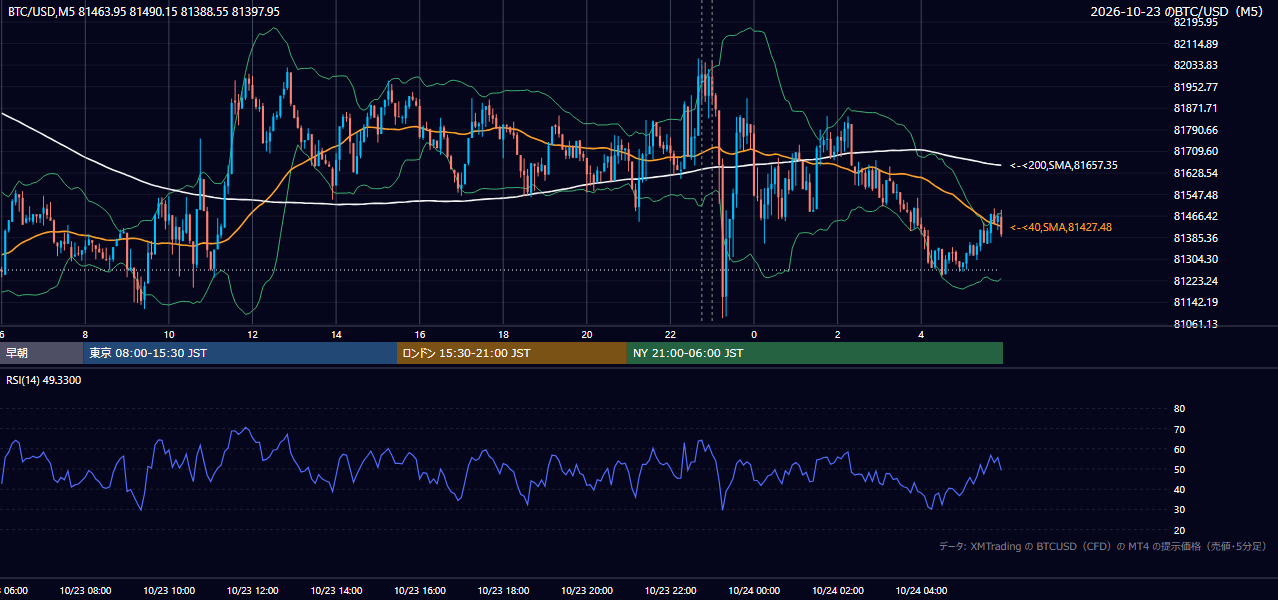Click the hour 4 tick under price chart
The height and width of the screenshot is (600, 1278).
click(x=922, y=334)
